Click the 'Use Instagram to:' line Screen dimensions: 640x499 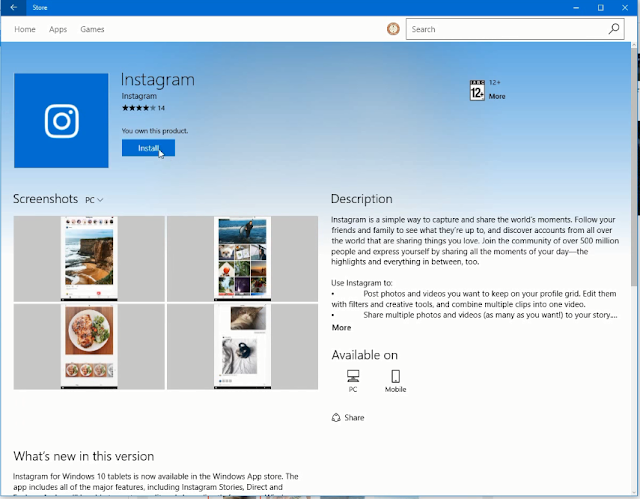click(362, 283)
